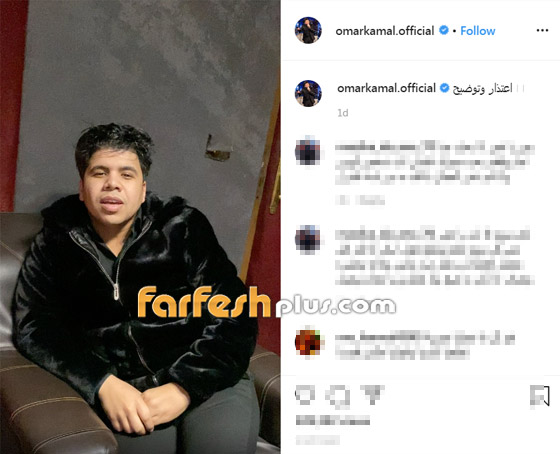Click reply line under the first comment
560x454 pixels.
(x=360, y=200)
